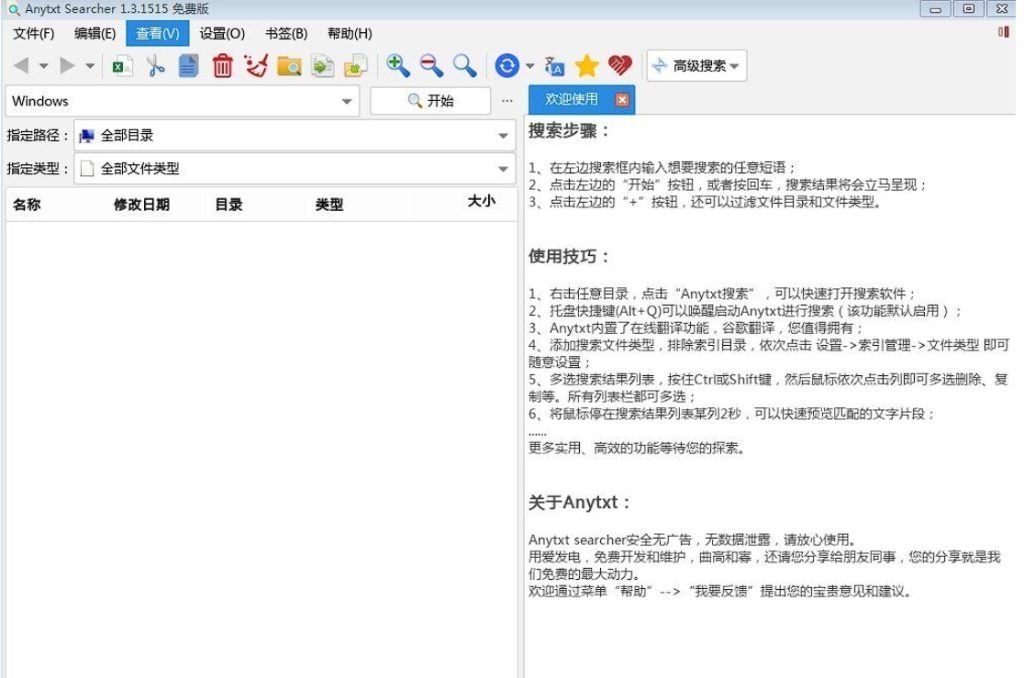Image resolution: width=1024 pixels, height=678 pixels.
Task: Click the translate icon in toolbar
Action: 554,66
